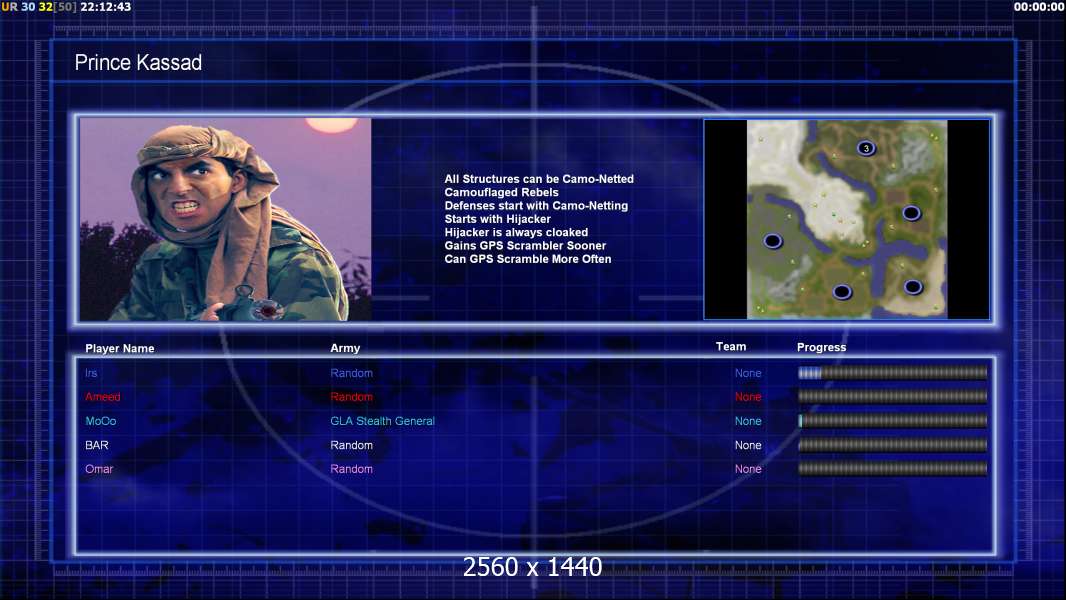
Task: Click the loading progress bar for Ameed
Action: click(x=892, y=396)
